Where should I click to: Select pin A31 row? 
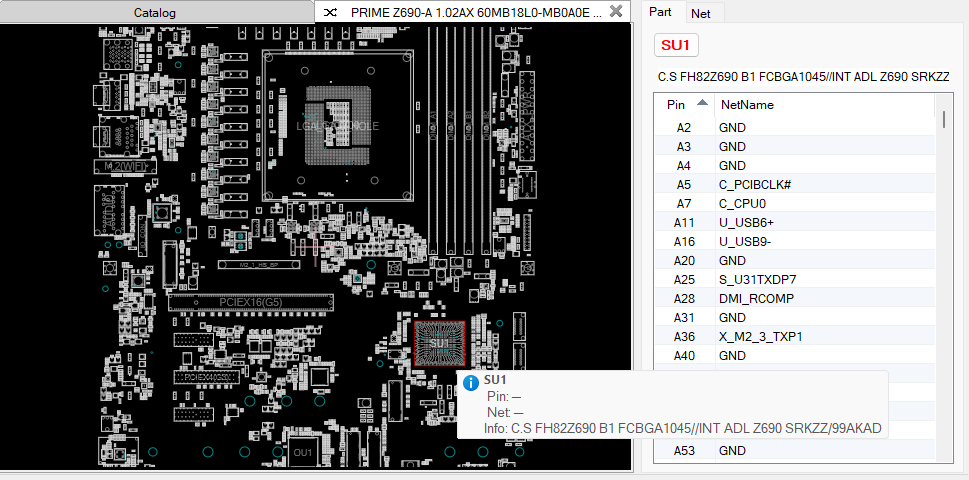coord(795,318)
